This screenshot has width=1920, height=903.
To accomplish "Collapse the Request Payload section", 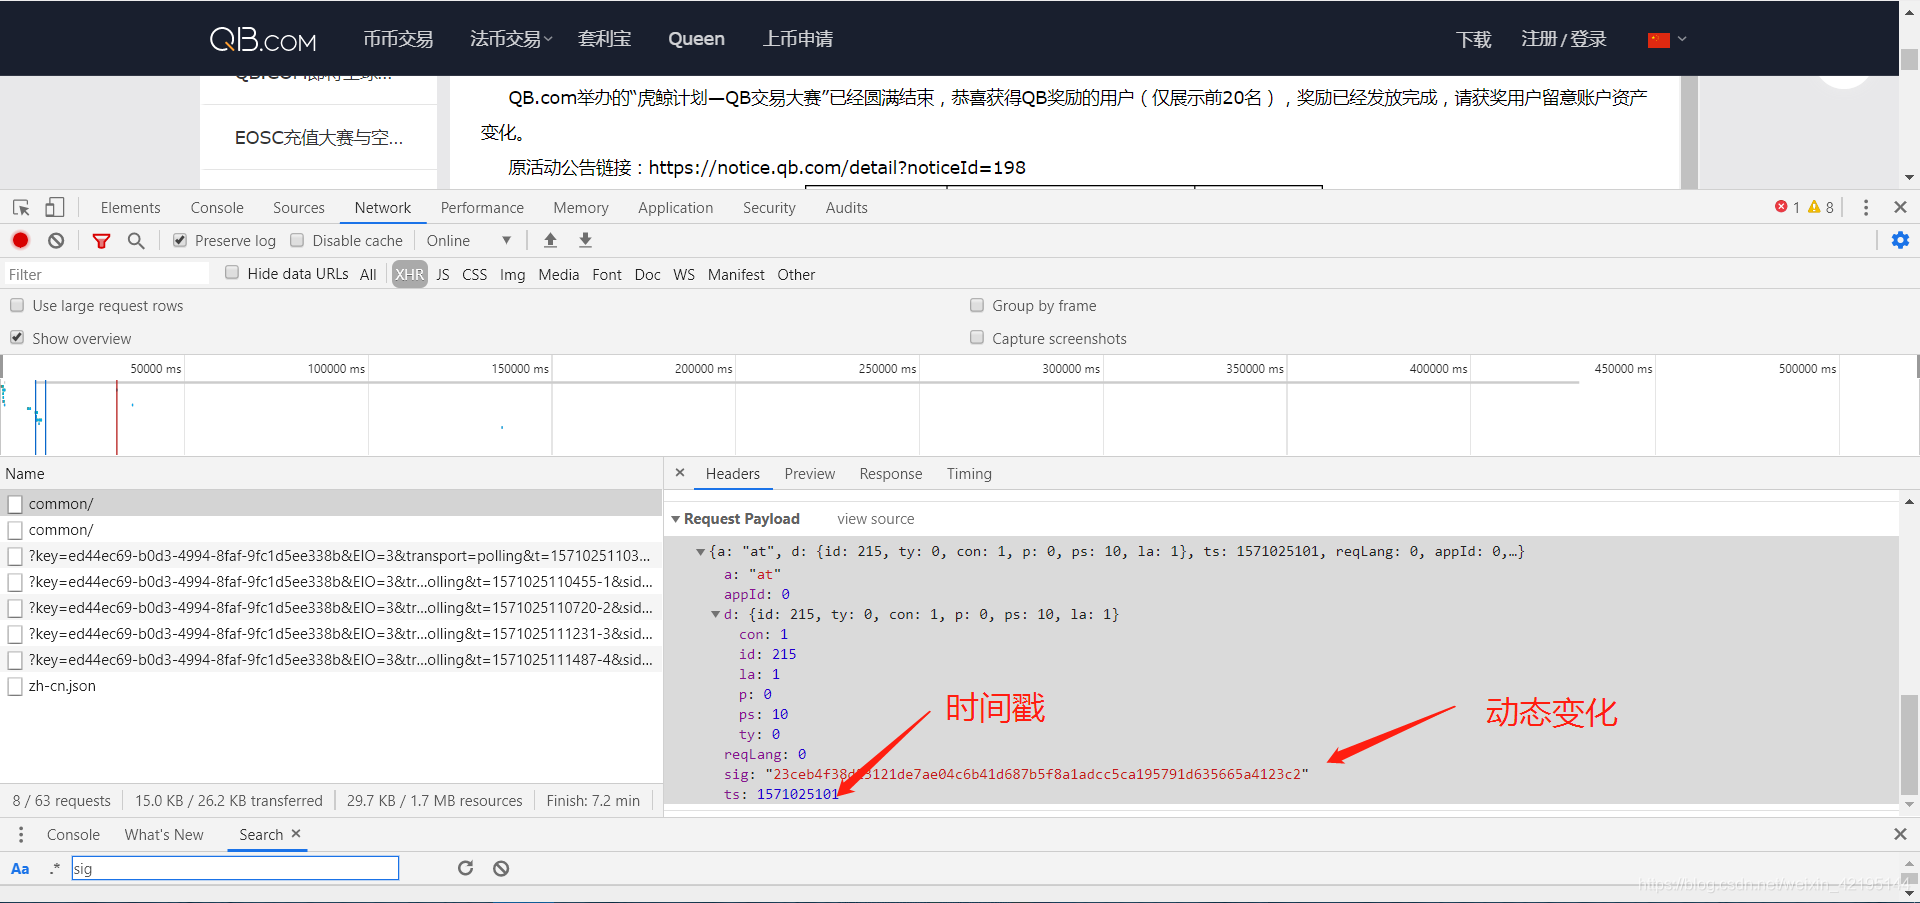I will (x=676, y=519).
